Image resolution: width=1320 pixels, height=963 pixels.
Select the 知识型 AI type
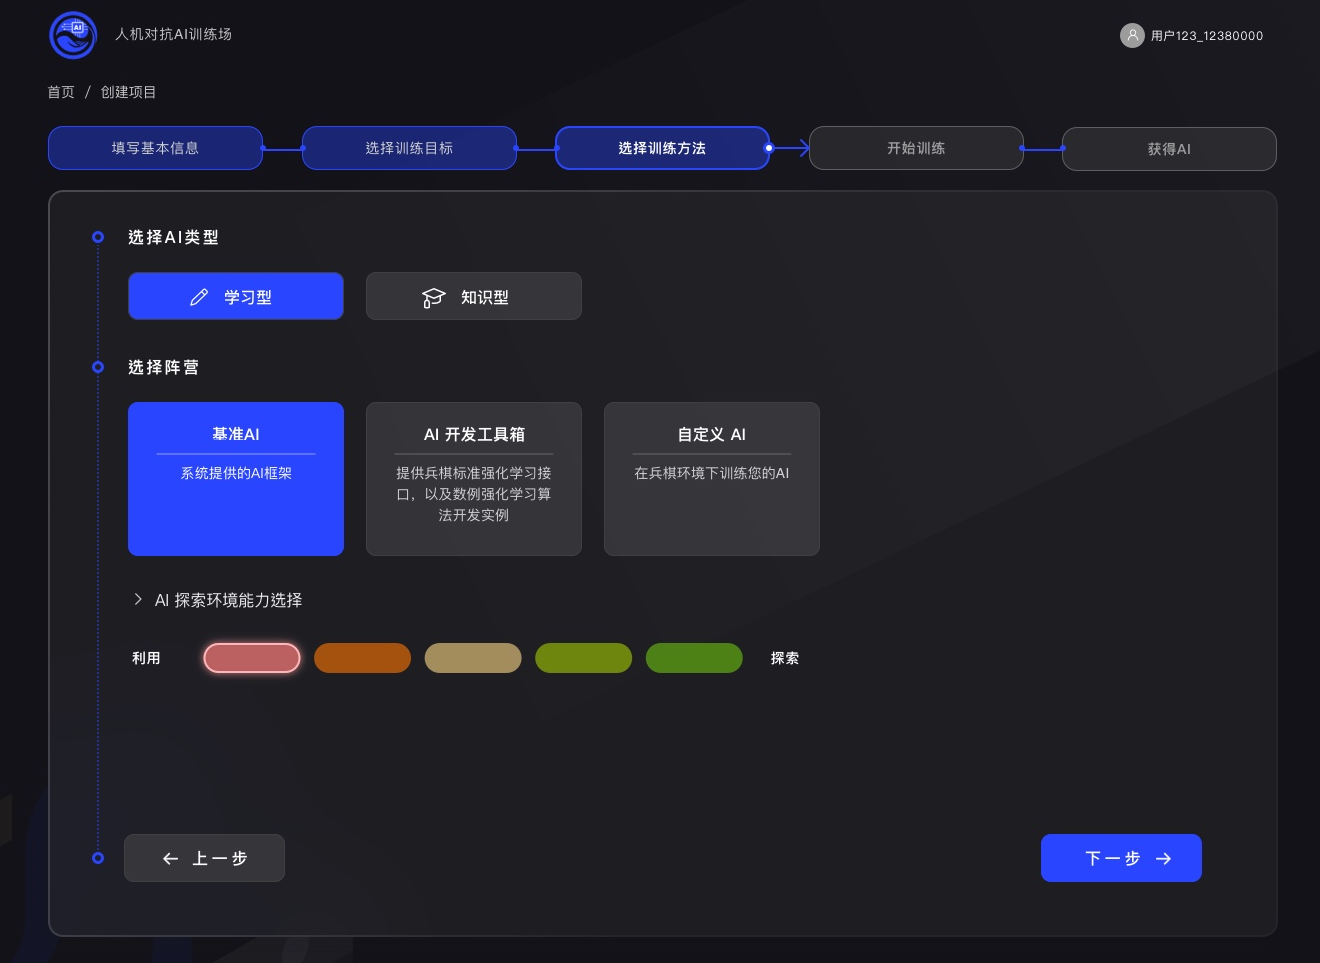pyautogui.click(x=473, y=296)
